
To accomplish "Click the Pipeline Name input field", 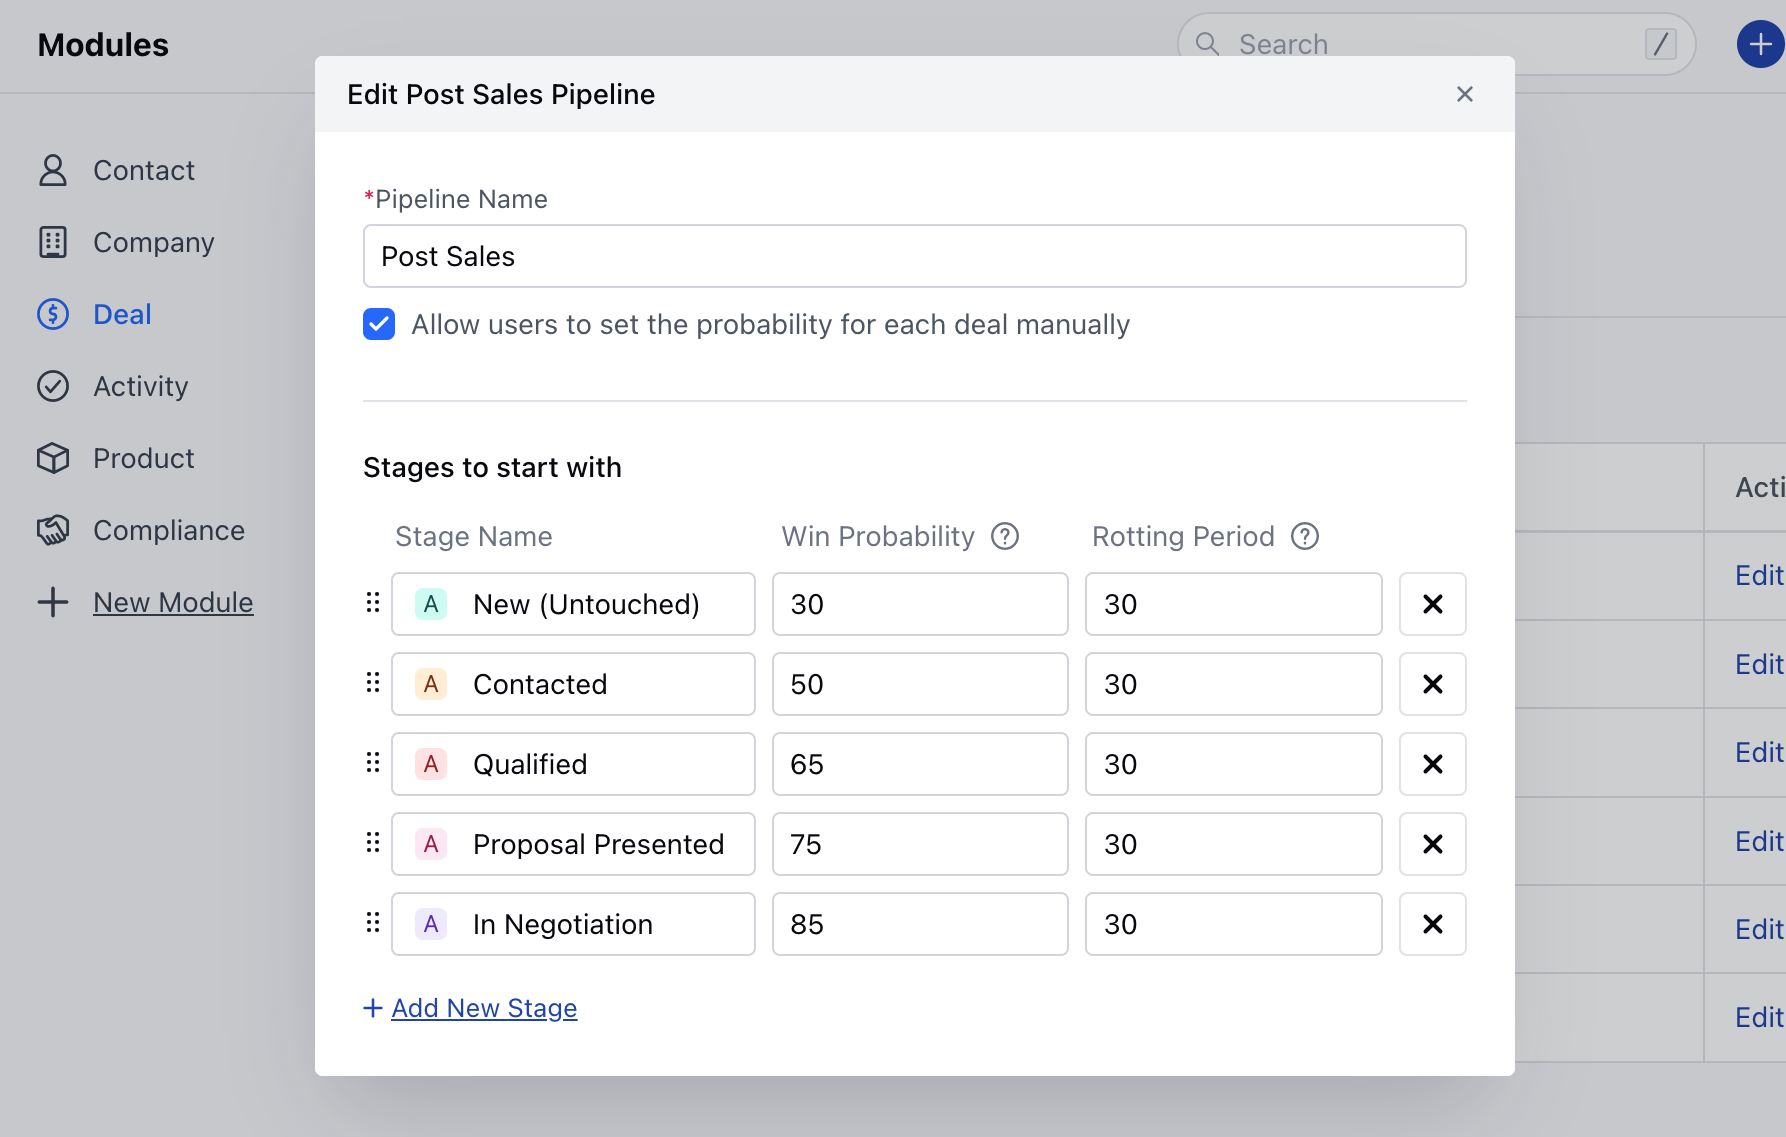I will pyautogui.click(x=914, y=257).
